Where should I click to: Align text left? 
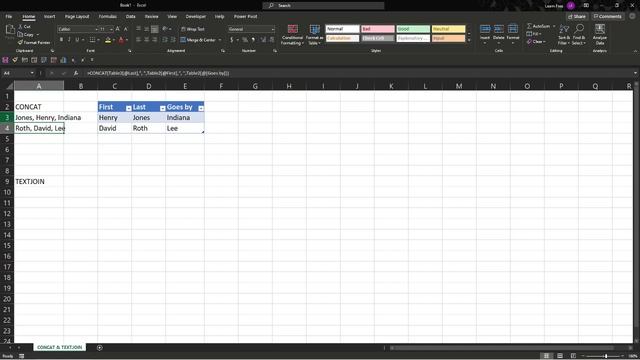tap(138, 40)
